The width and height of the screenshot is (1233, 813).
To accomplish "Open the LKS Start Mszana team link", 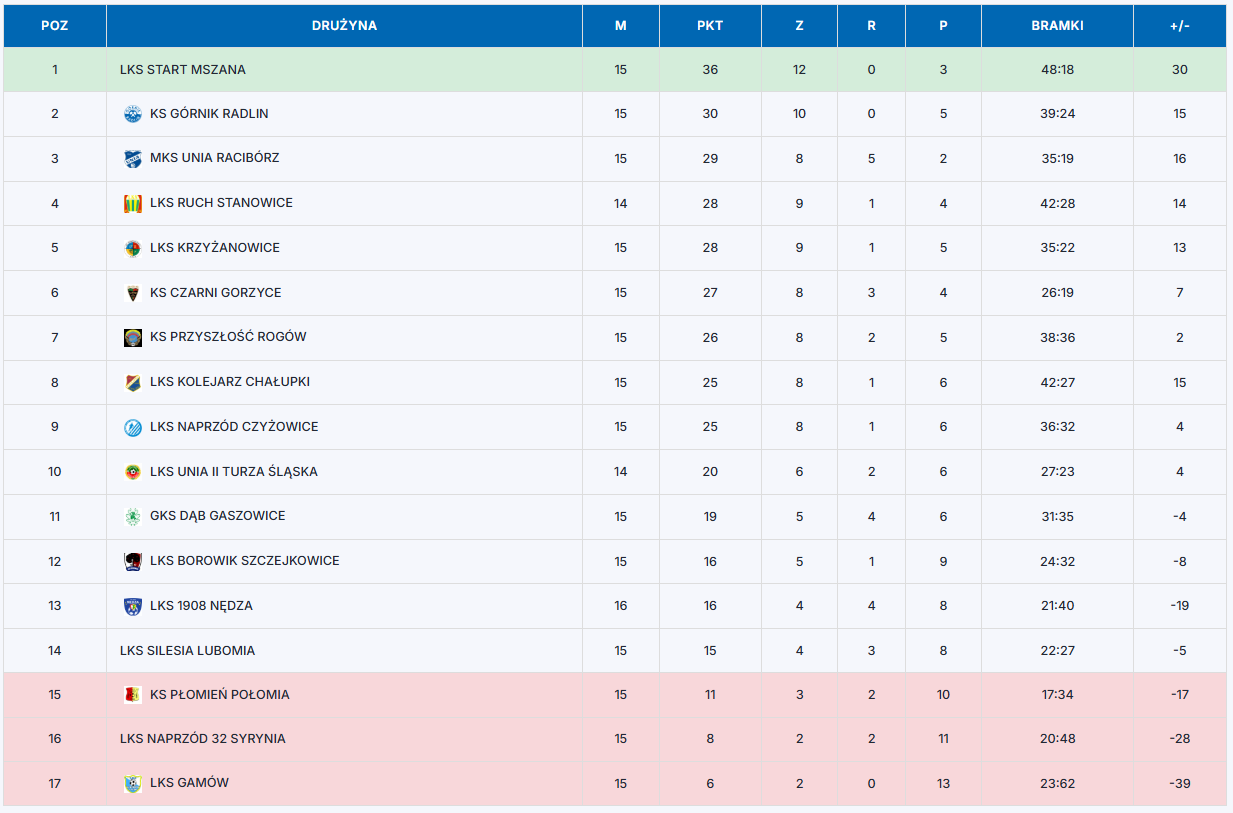I will point(183,70).
